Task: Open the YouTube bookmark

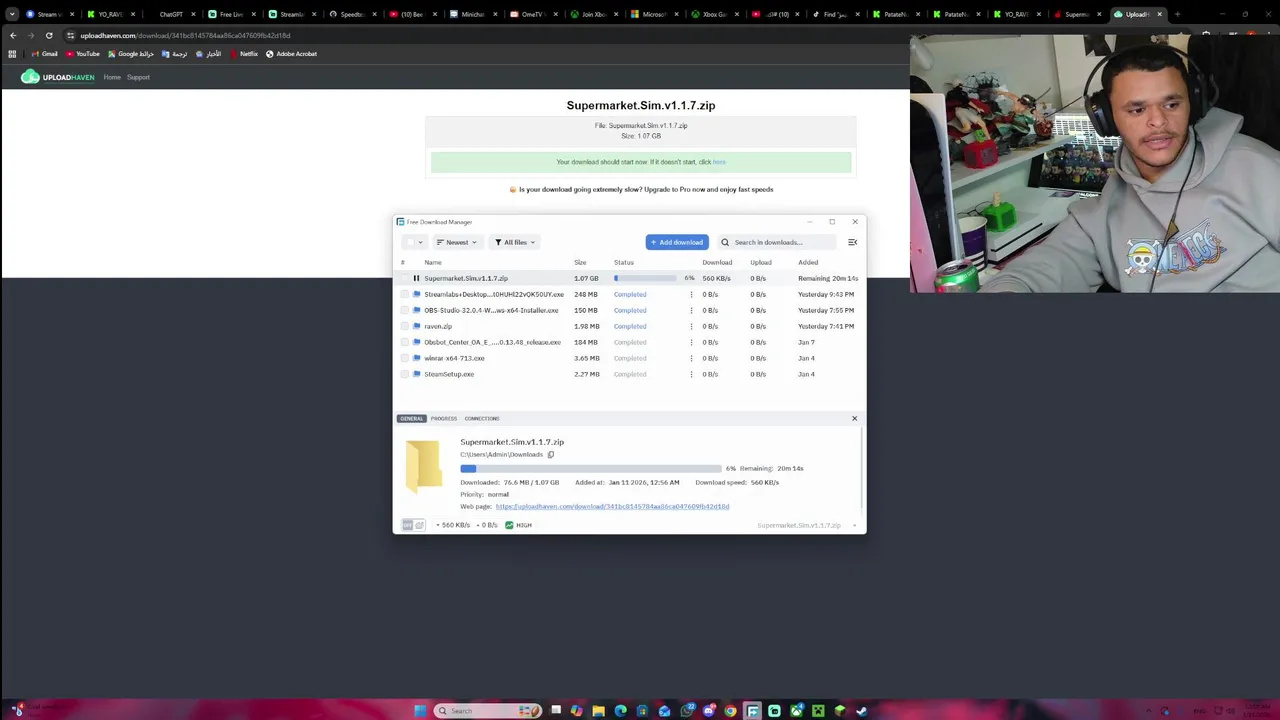Action: tap(83, 54)
